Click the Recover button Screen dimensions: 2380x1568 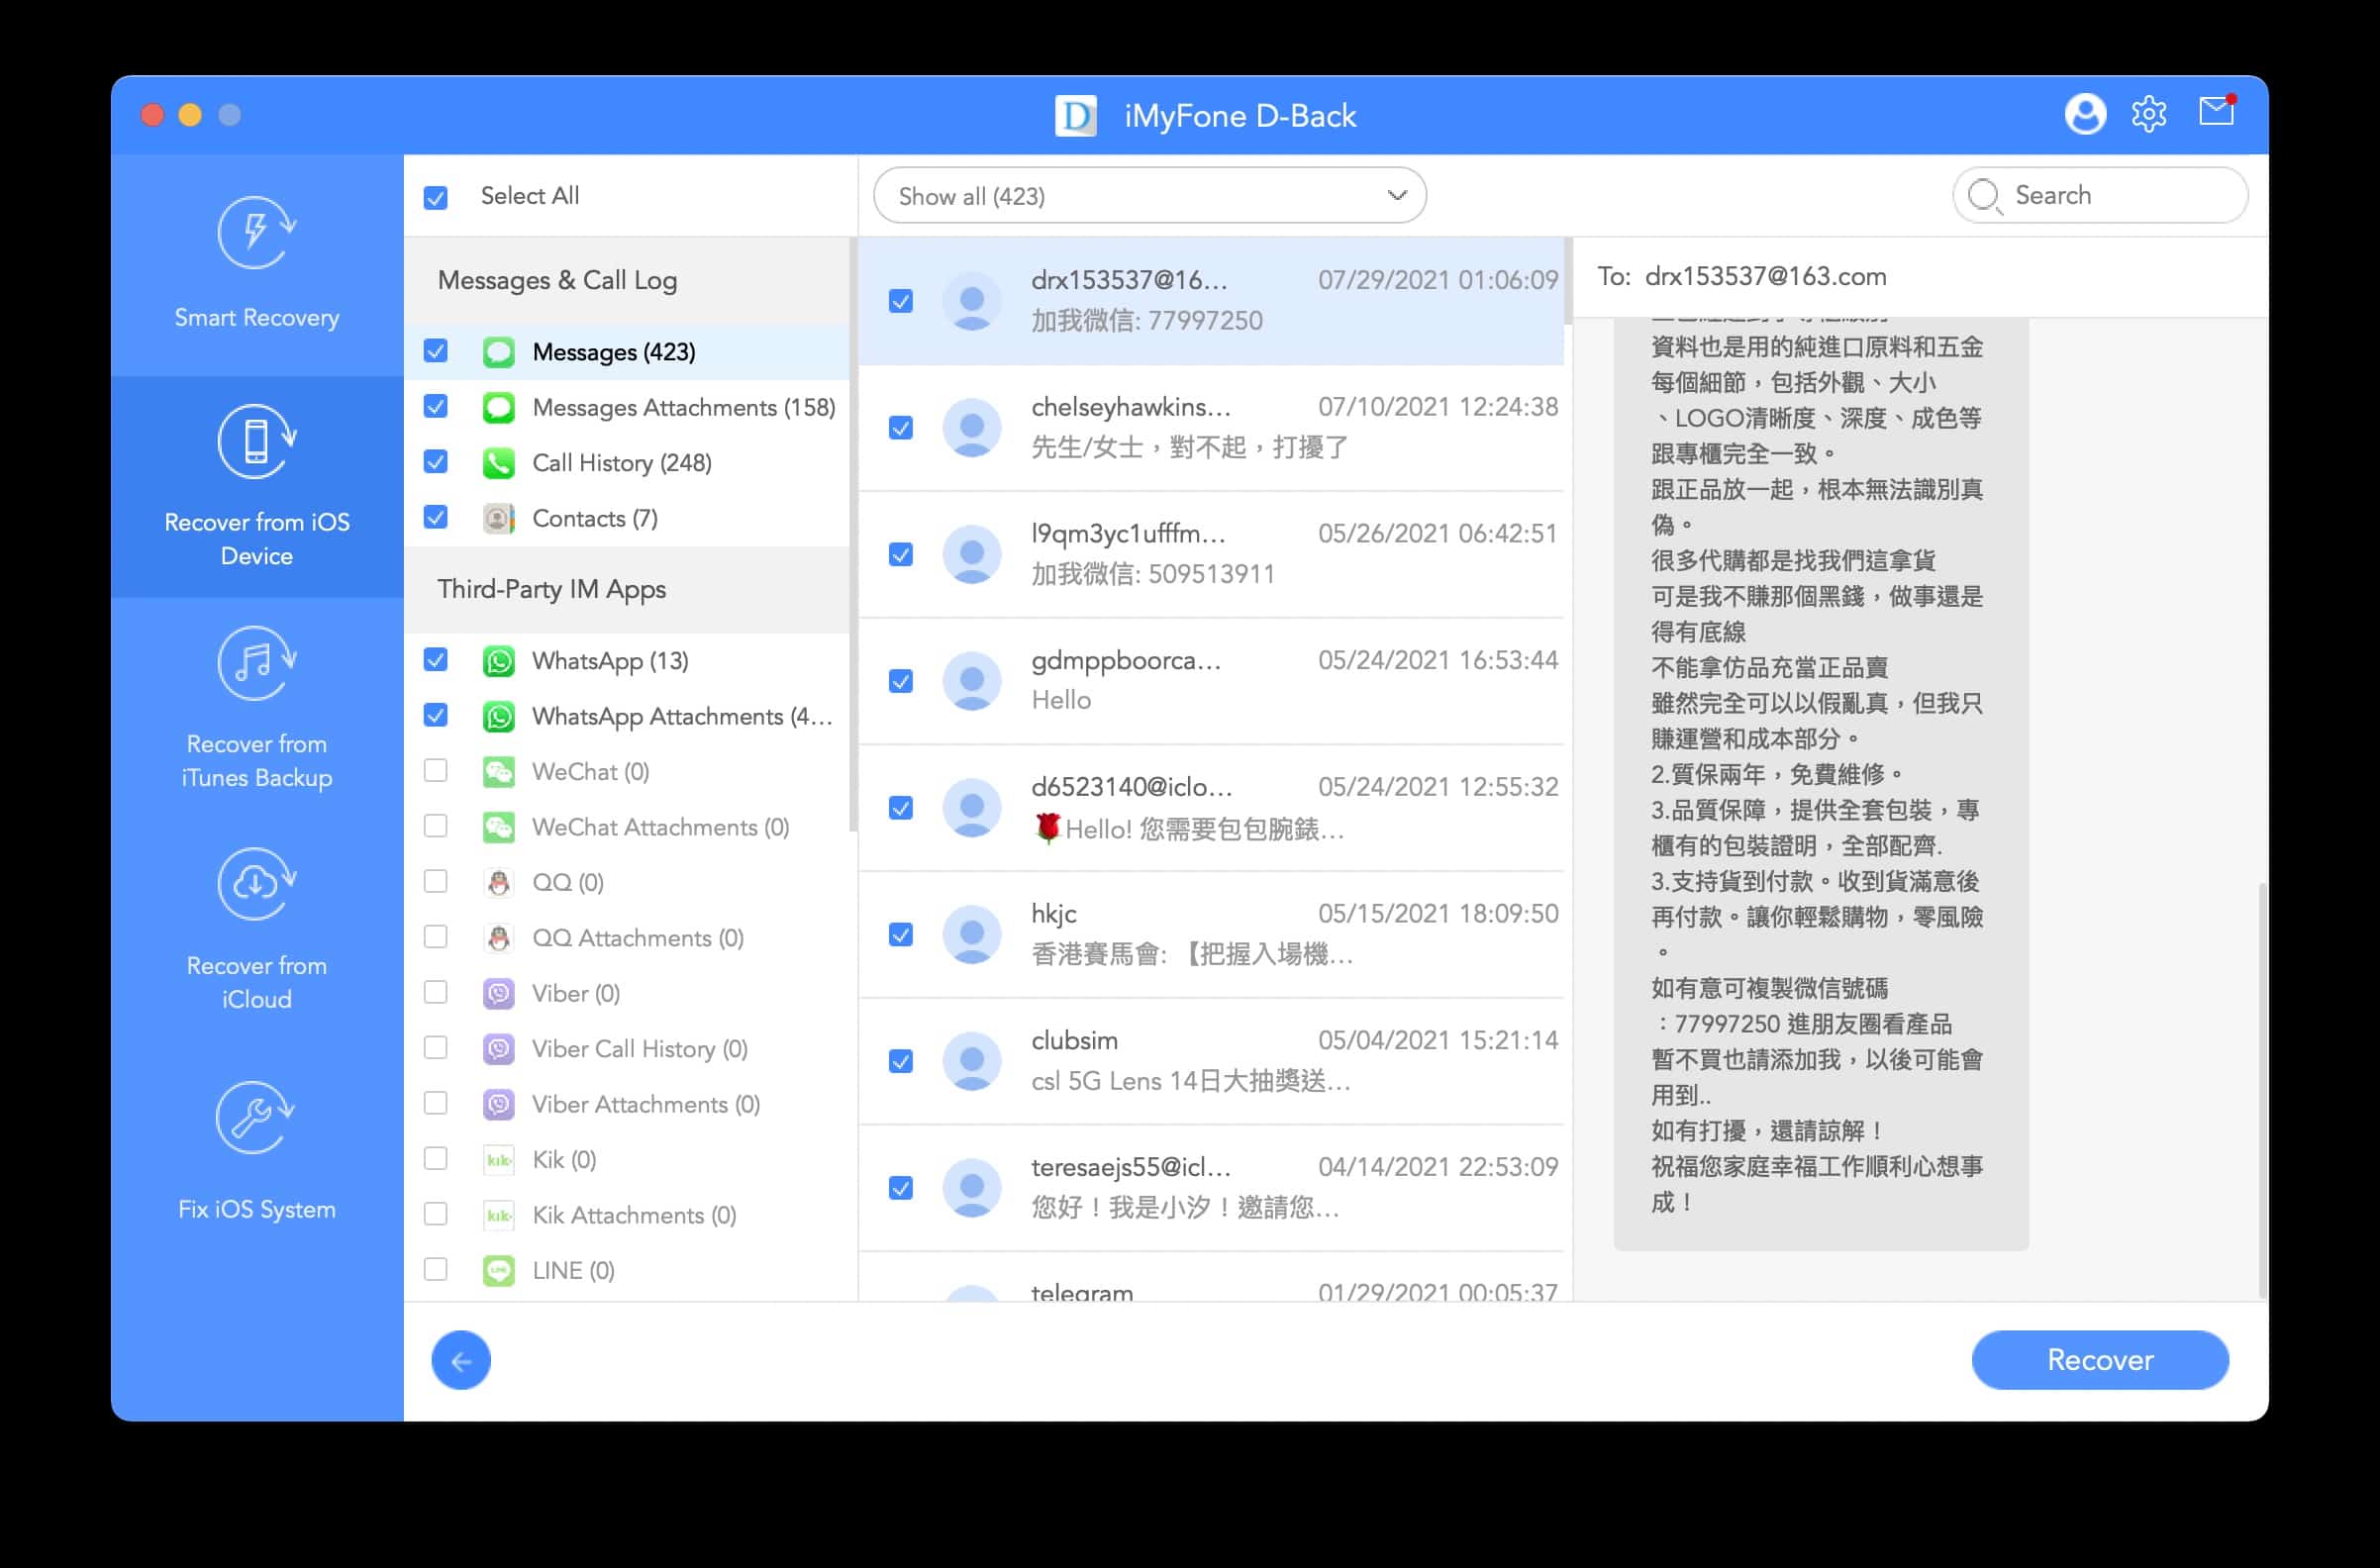(2100, 1360)
